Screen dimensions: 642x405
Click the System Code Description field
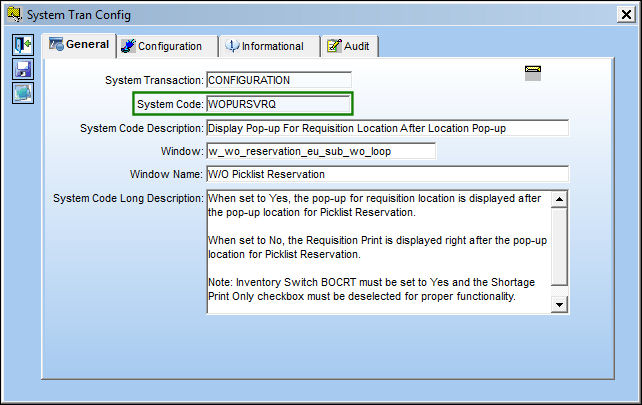pos(387,128)
